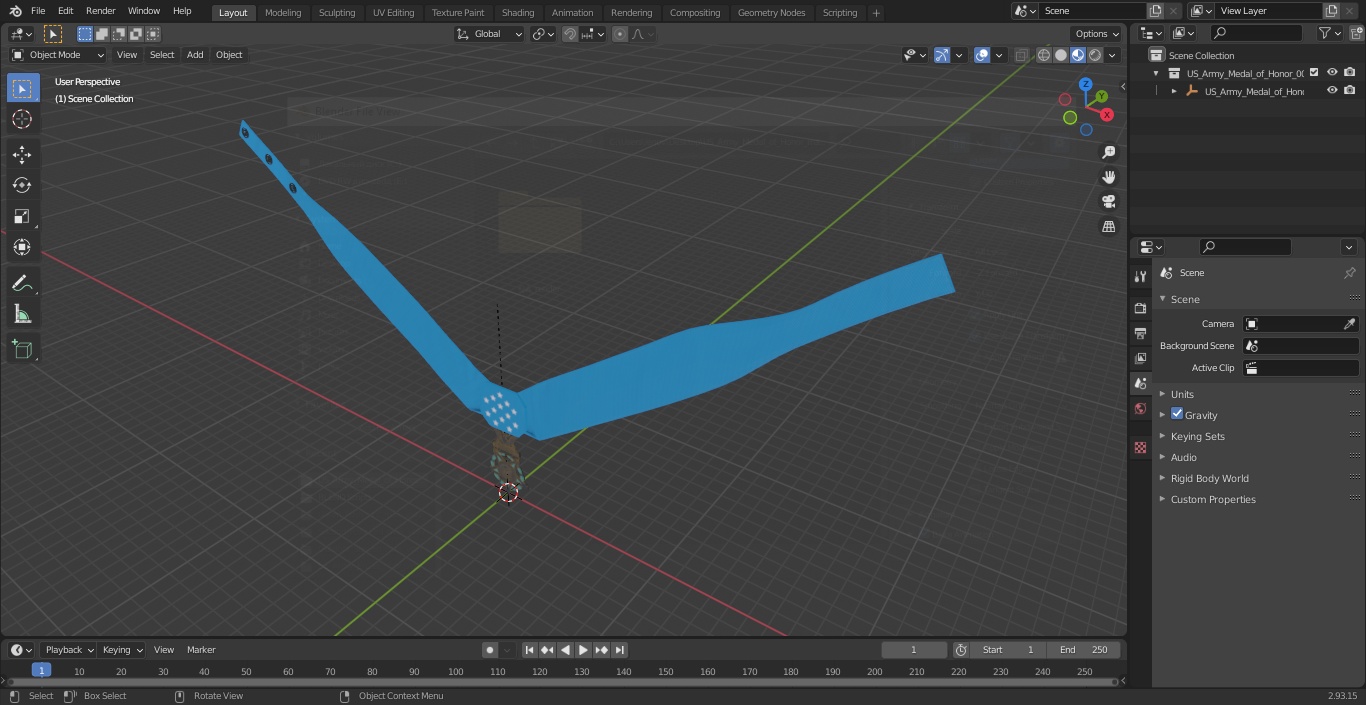The height and width of the screenshot is (705, 1366).
Task: Click the Play animation button
Action: 583,650
